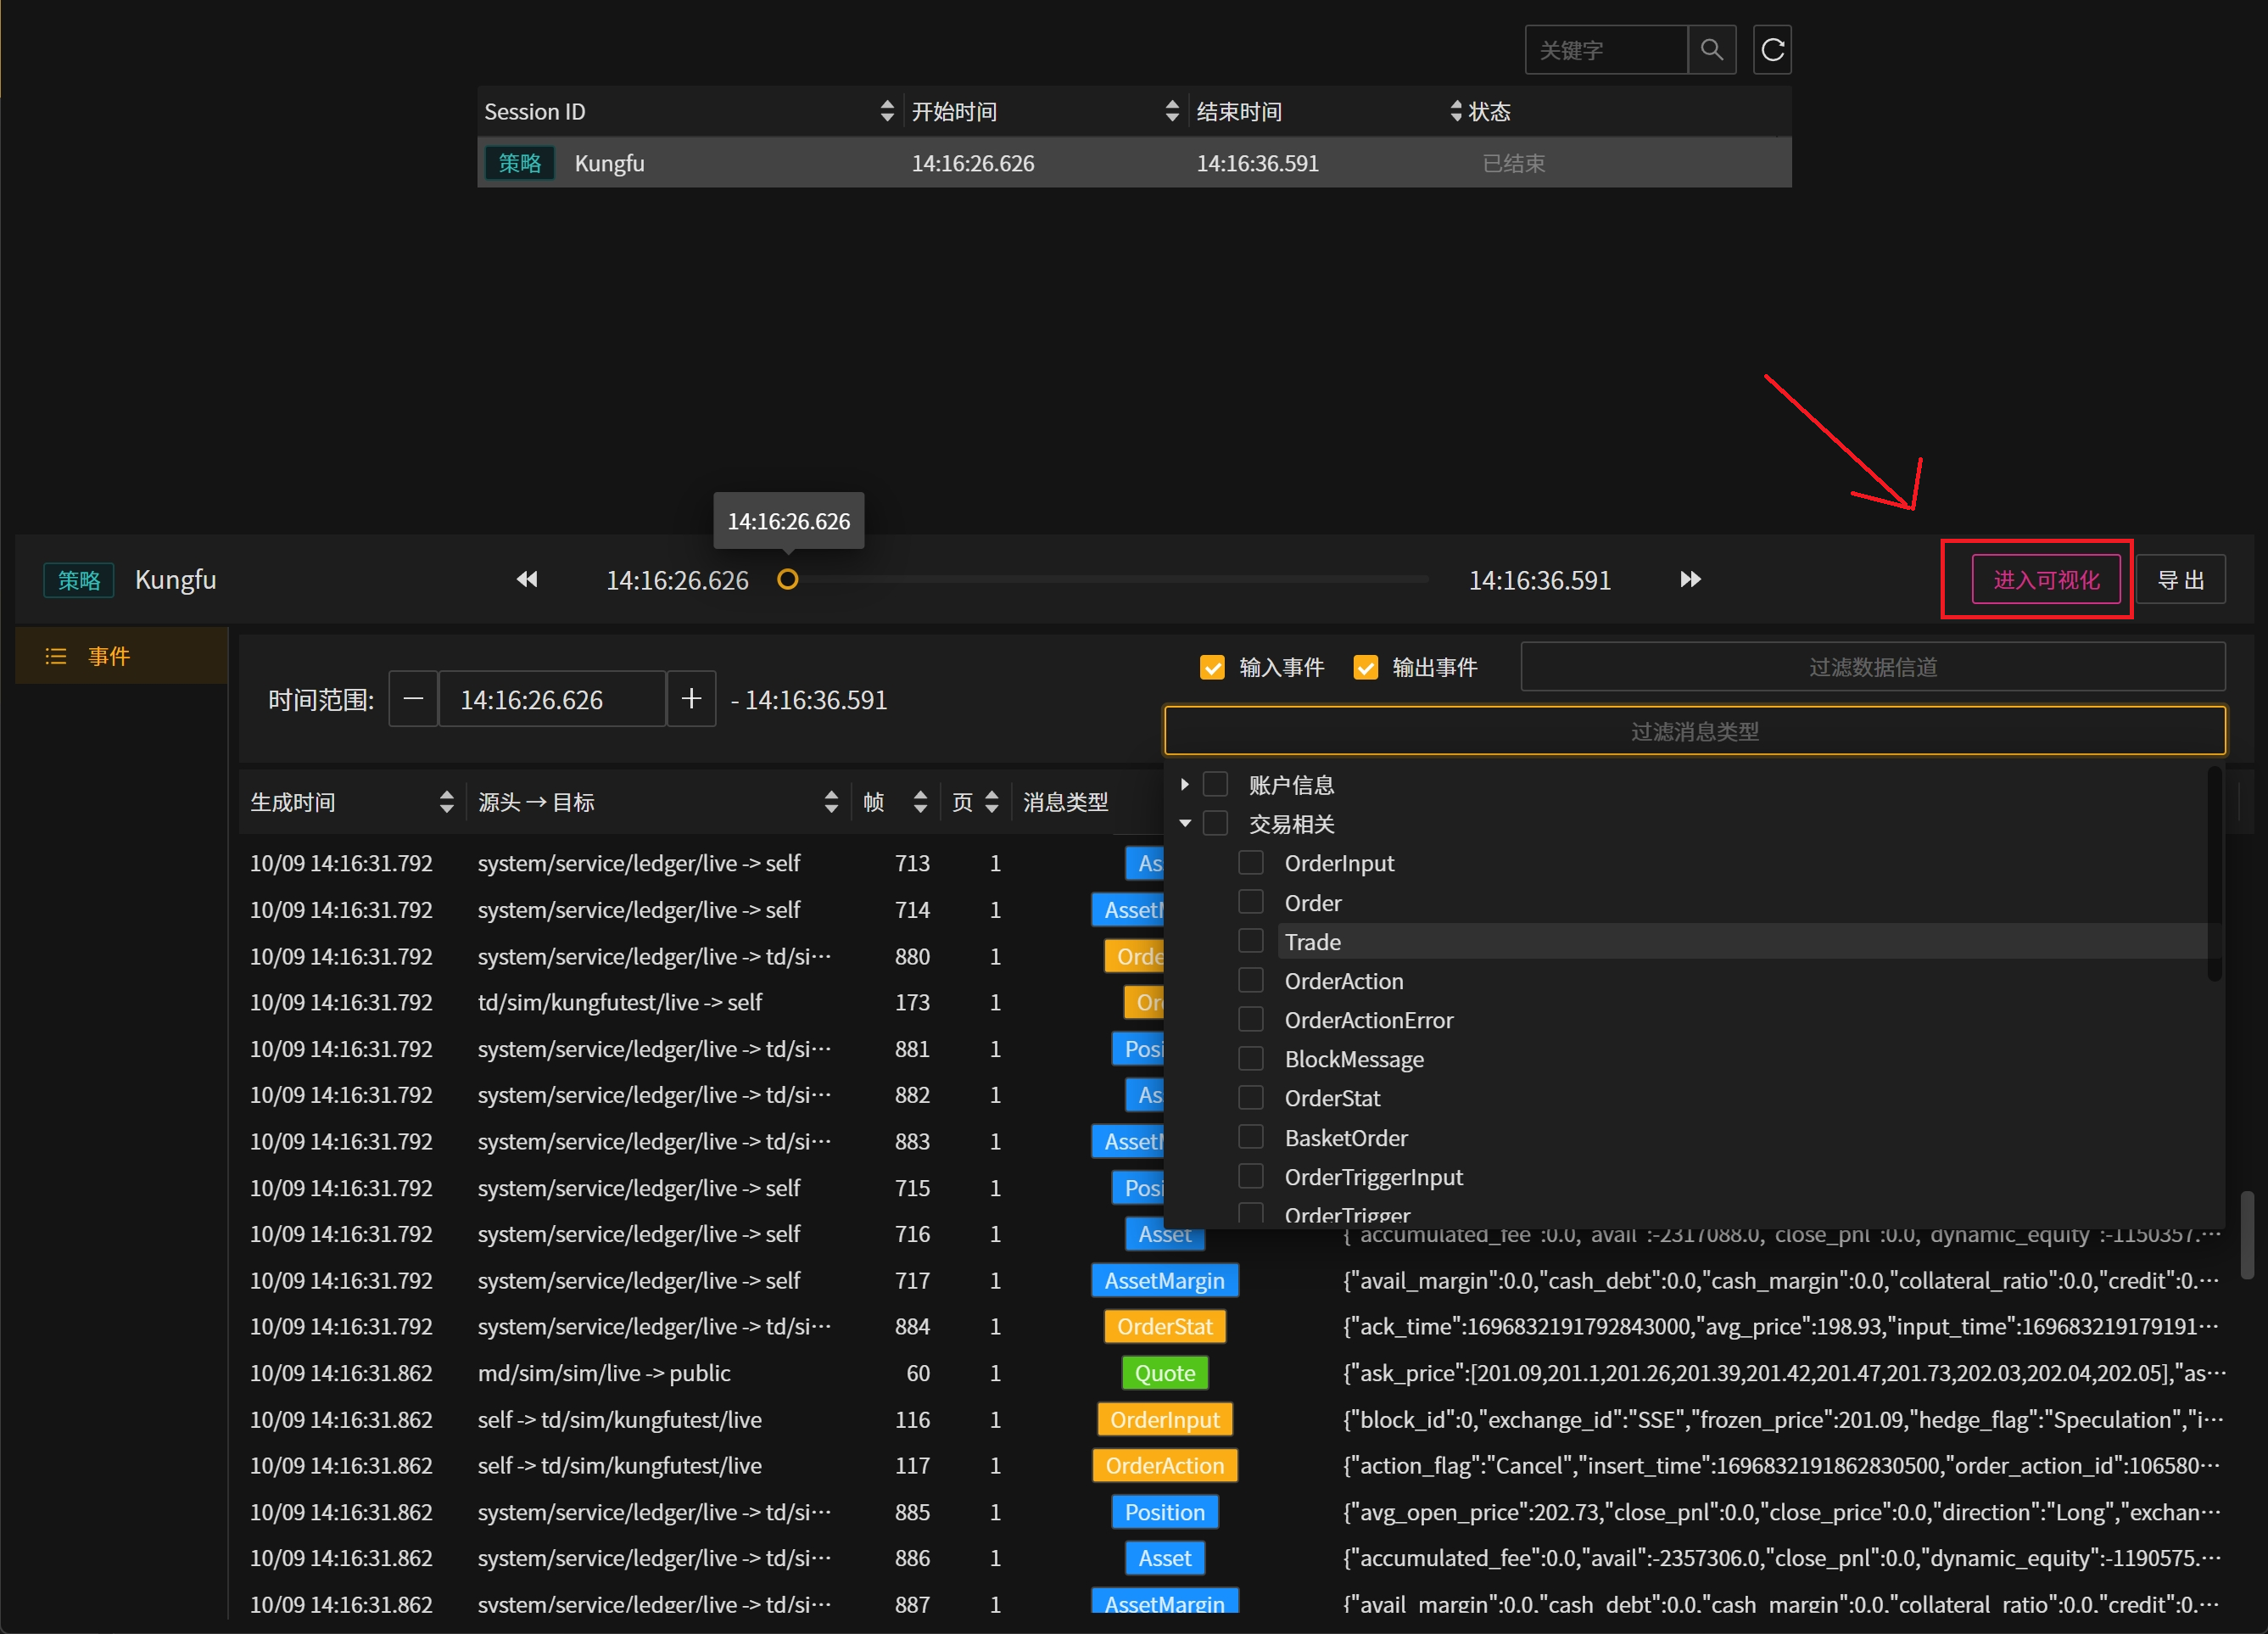Click the keyword search magnifier icon
The width and height of the screenshot is (2268, 1634).
(x=1711, y=50)
